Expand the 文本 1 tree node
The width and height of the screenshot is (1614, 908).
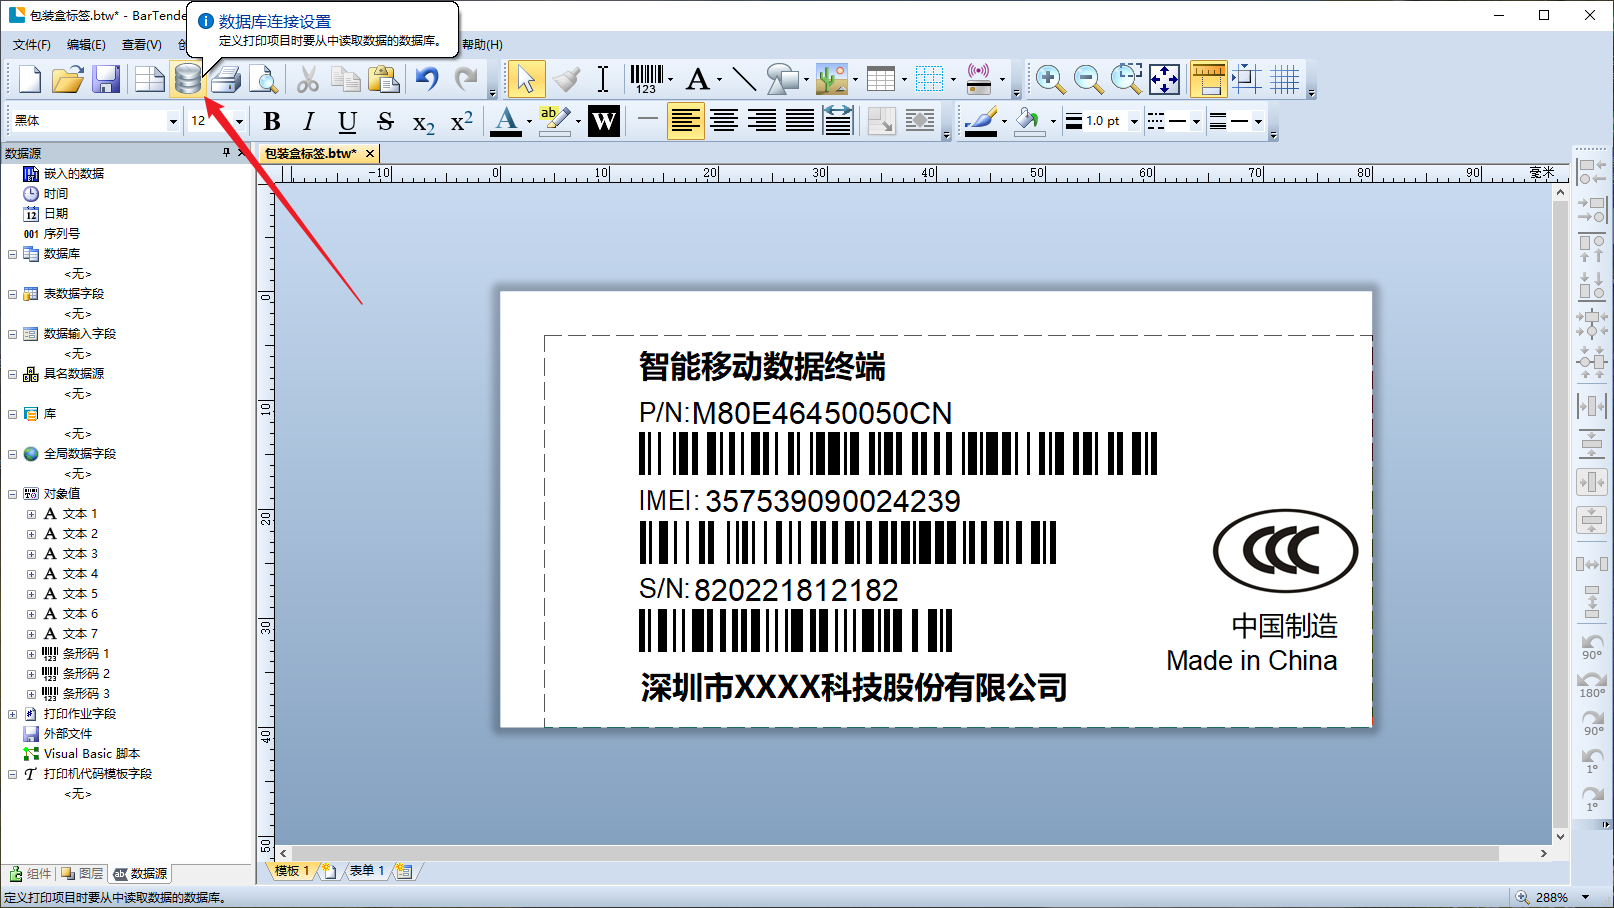[31, 514]
